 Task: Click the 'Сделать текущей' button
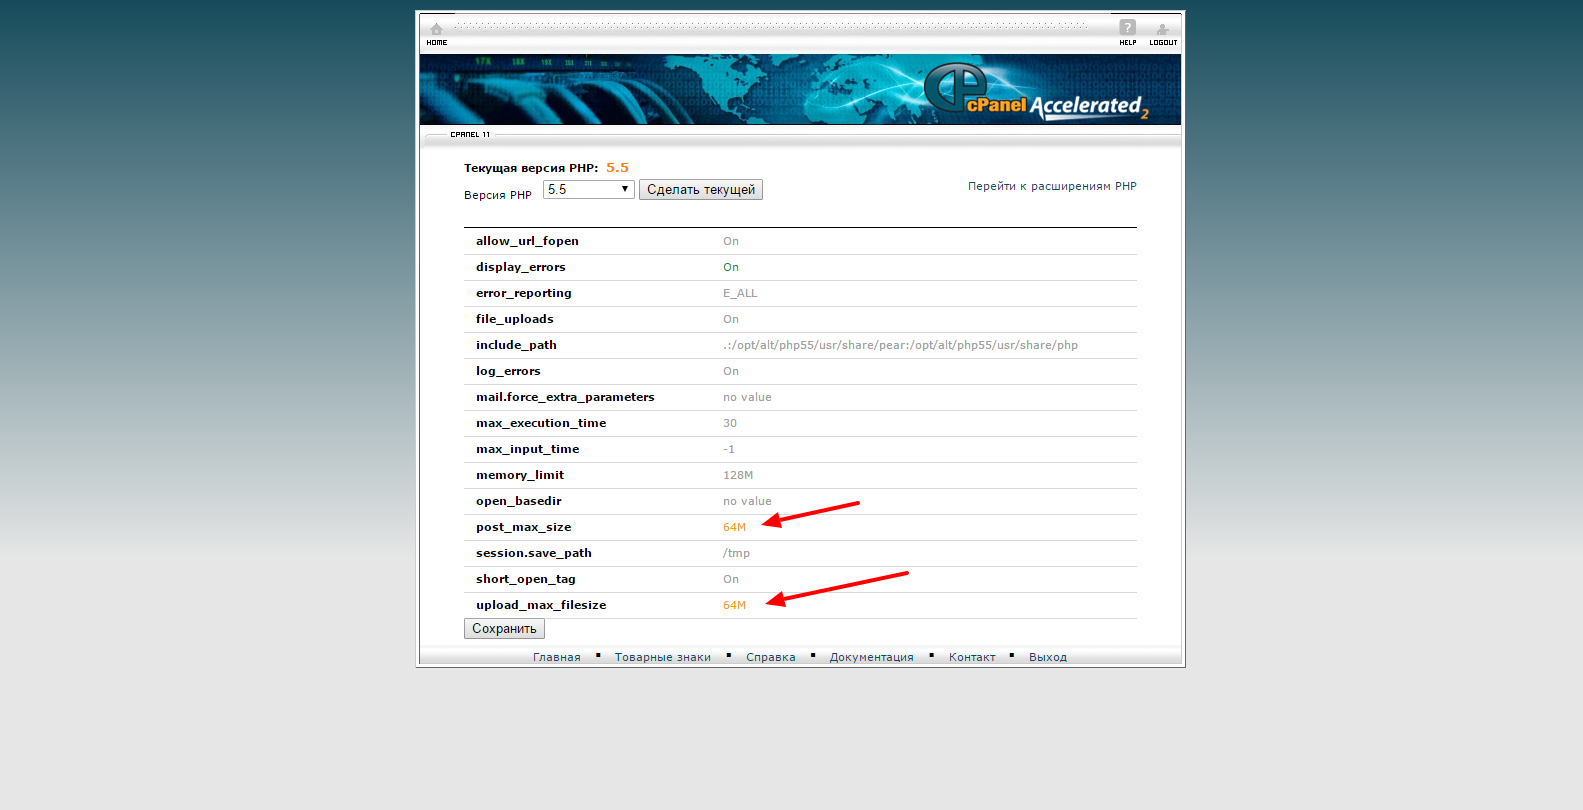coord(701,190)
